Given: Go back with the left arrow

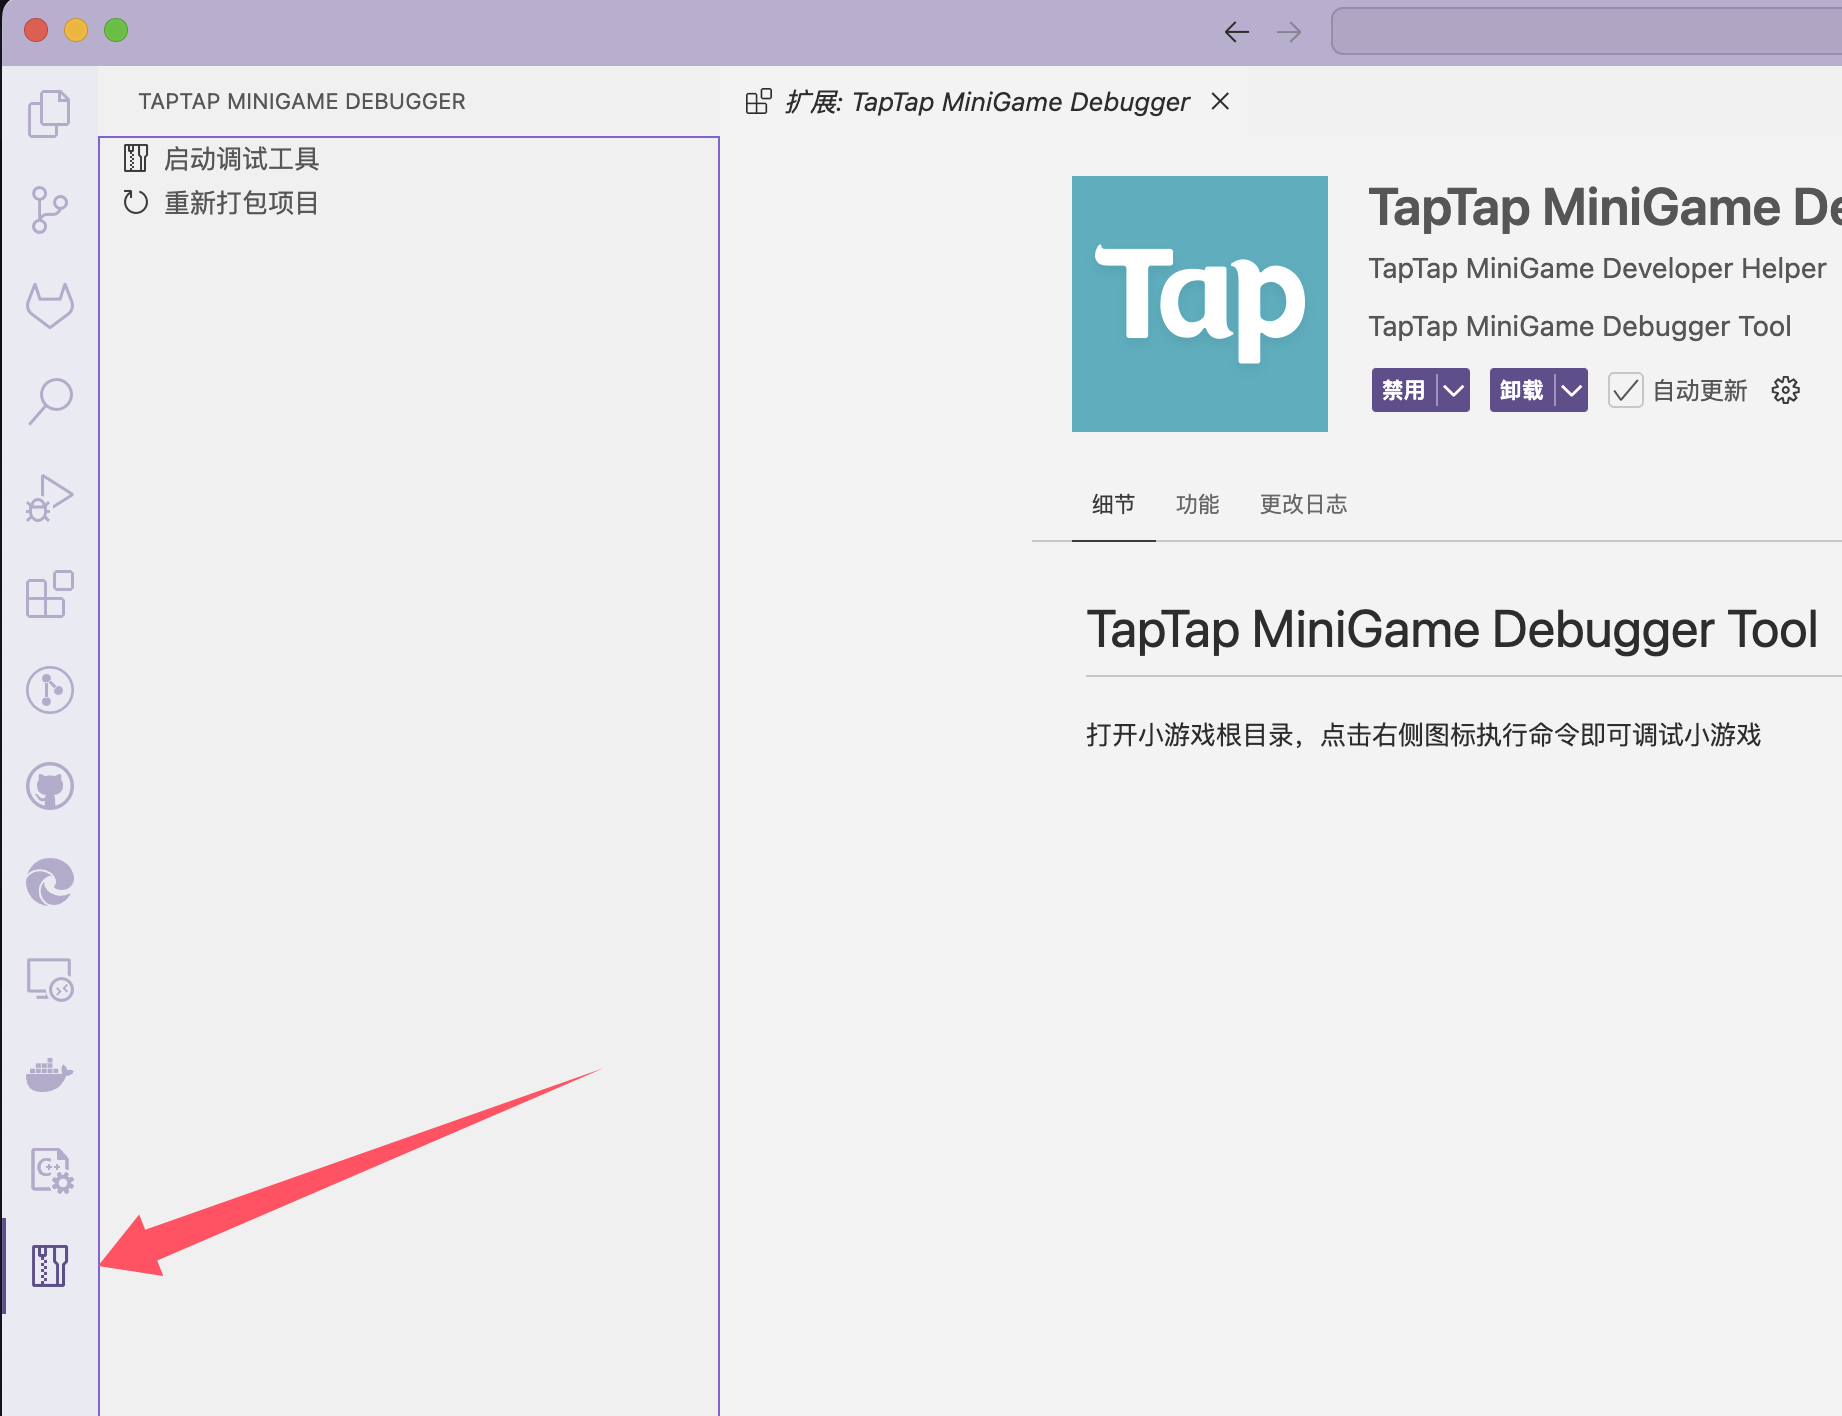Looking at the screenshot, I should [1237, 32].
